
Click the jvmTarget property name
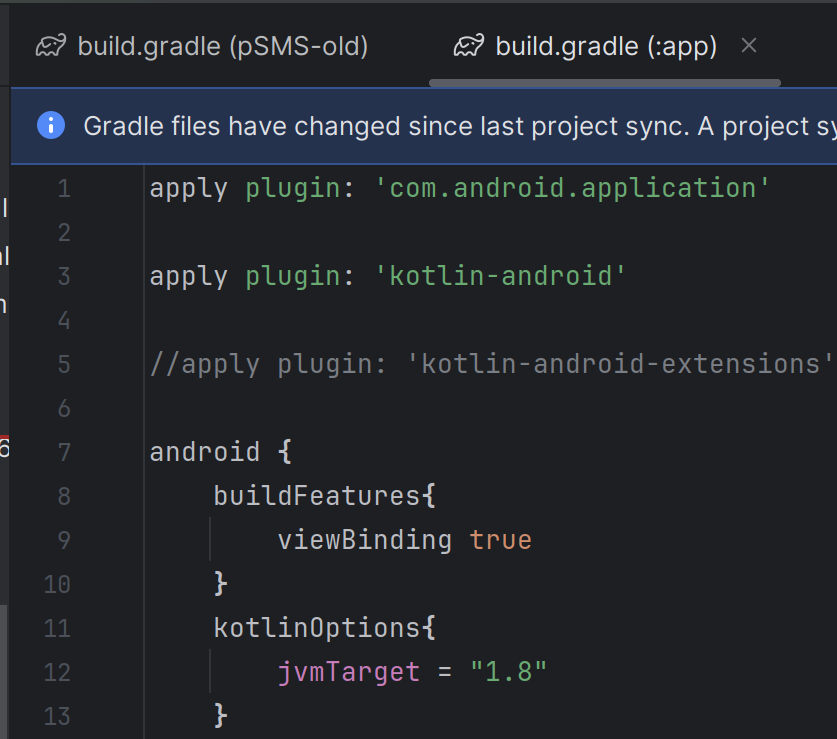click(x=348, y=672)
